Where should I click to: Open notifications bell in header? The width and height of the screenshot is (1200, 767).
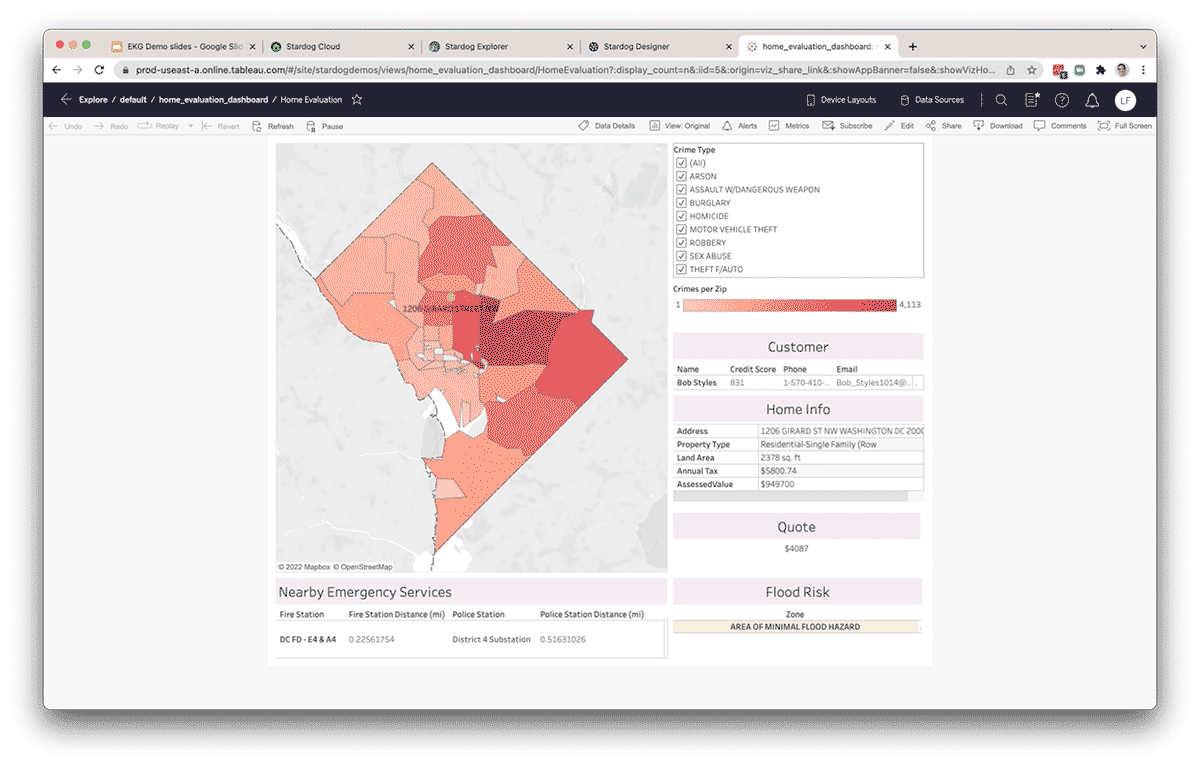pyautogui.click(x=1092, y=100)
